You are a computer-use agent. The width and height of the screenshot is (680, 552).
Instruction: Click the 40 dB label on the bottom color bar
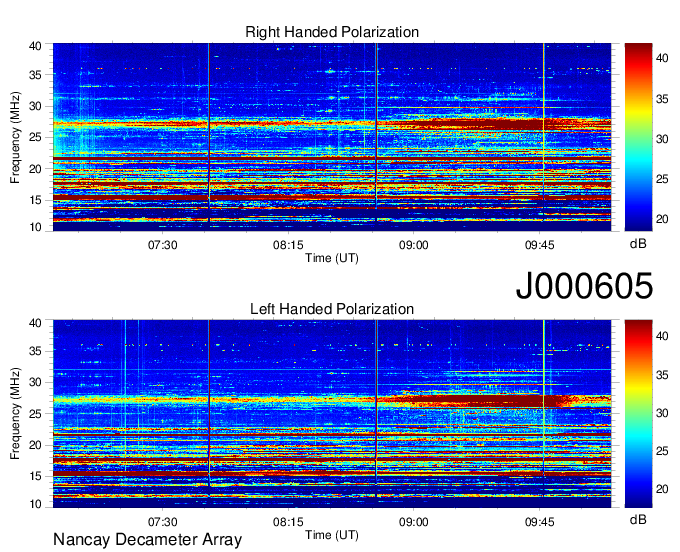tap(662, 336)
